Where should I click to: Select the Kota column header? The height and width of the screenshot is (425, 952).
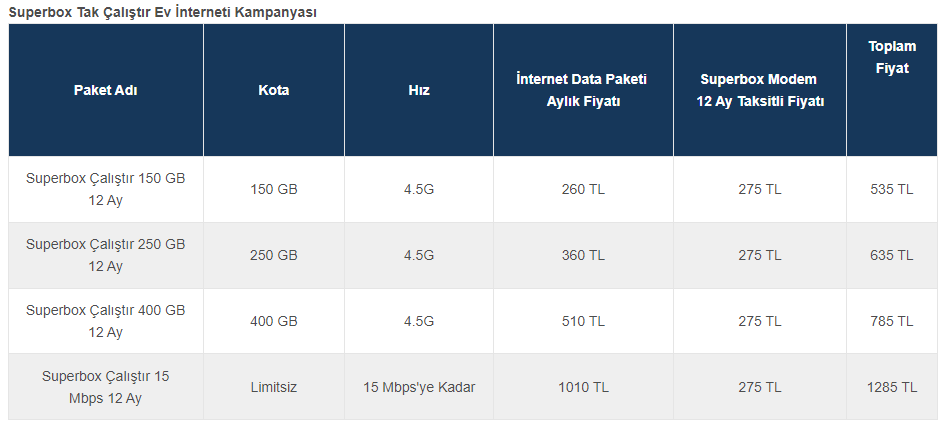pyautogui.click(x=274, y=90)
